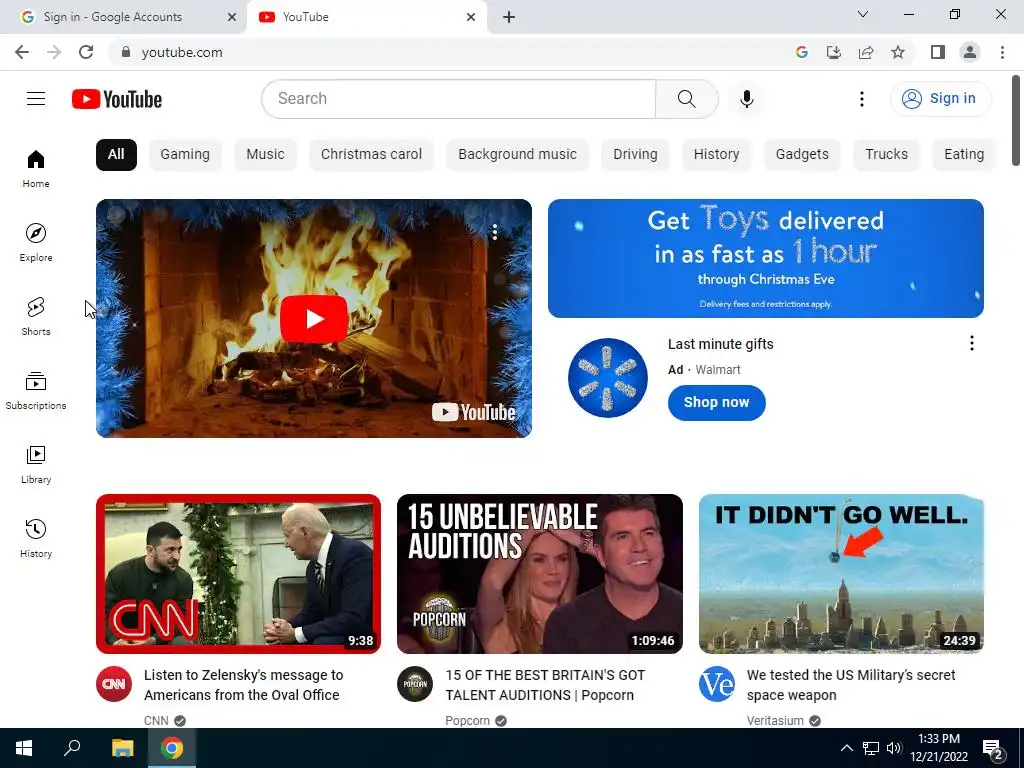Click the youtube.com address bar
Image resolution: width=1024 pixels, height=768 pixels.
(x=451, y=52)
